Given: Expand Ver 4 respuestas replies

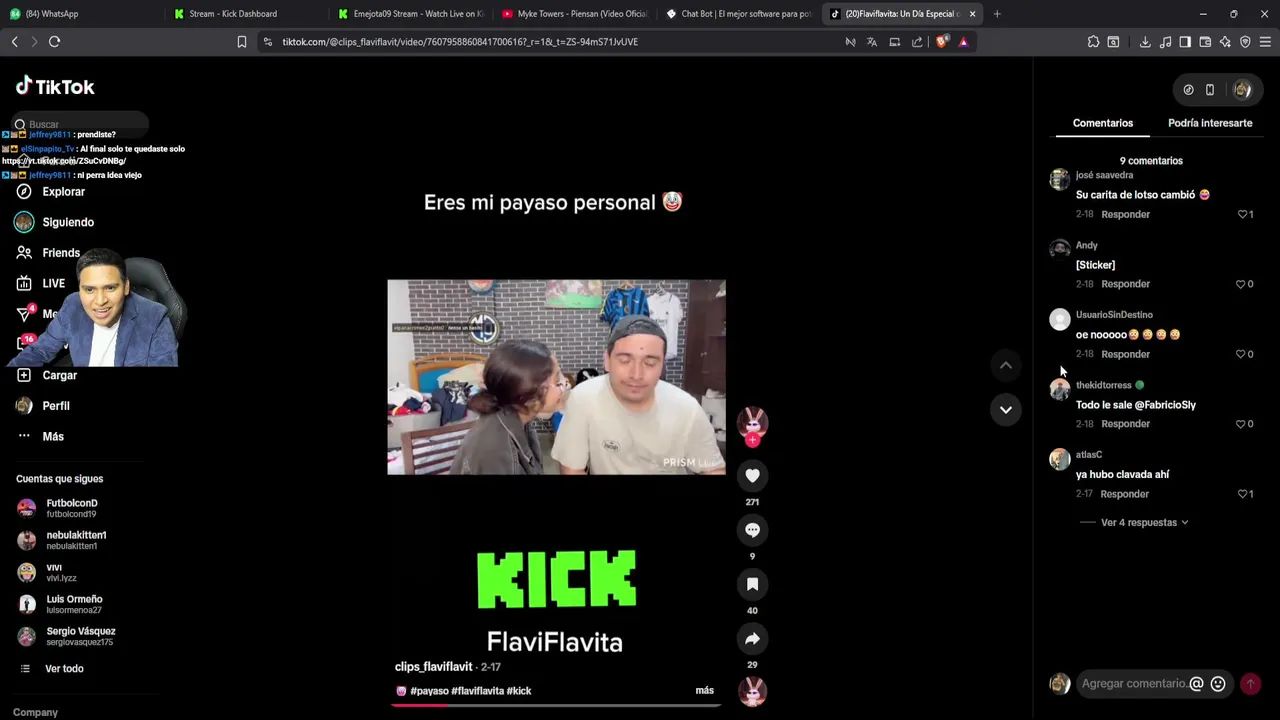Looking at the screenshot, I should coord(1144,522).
